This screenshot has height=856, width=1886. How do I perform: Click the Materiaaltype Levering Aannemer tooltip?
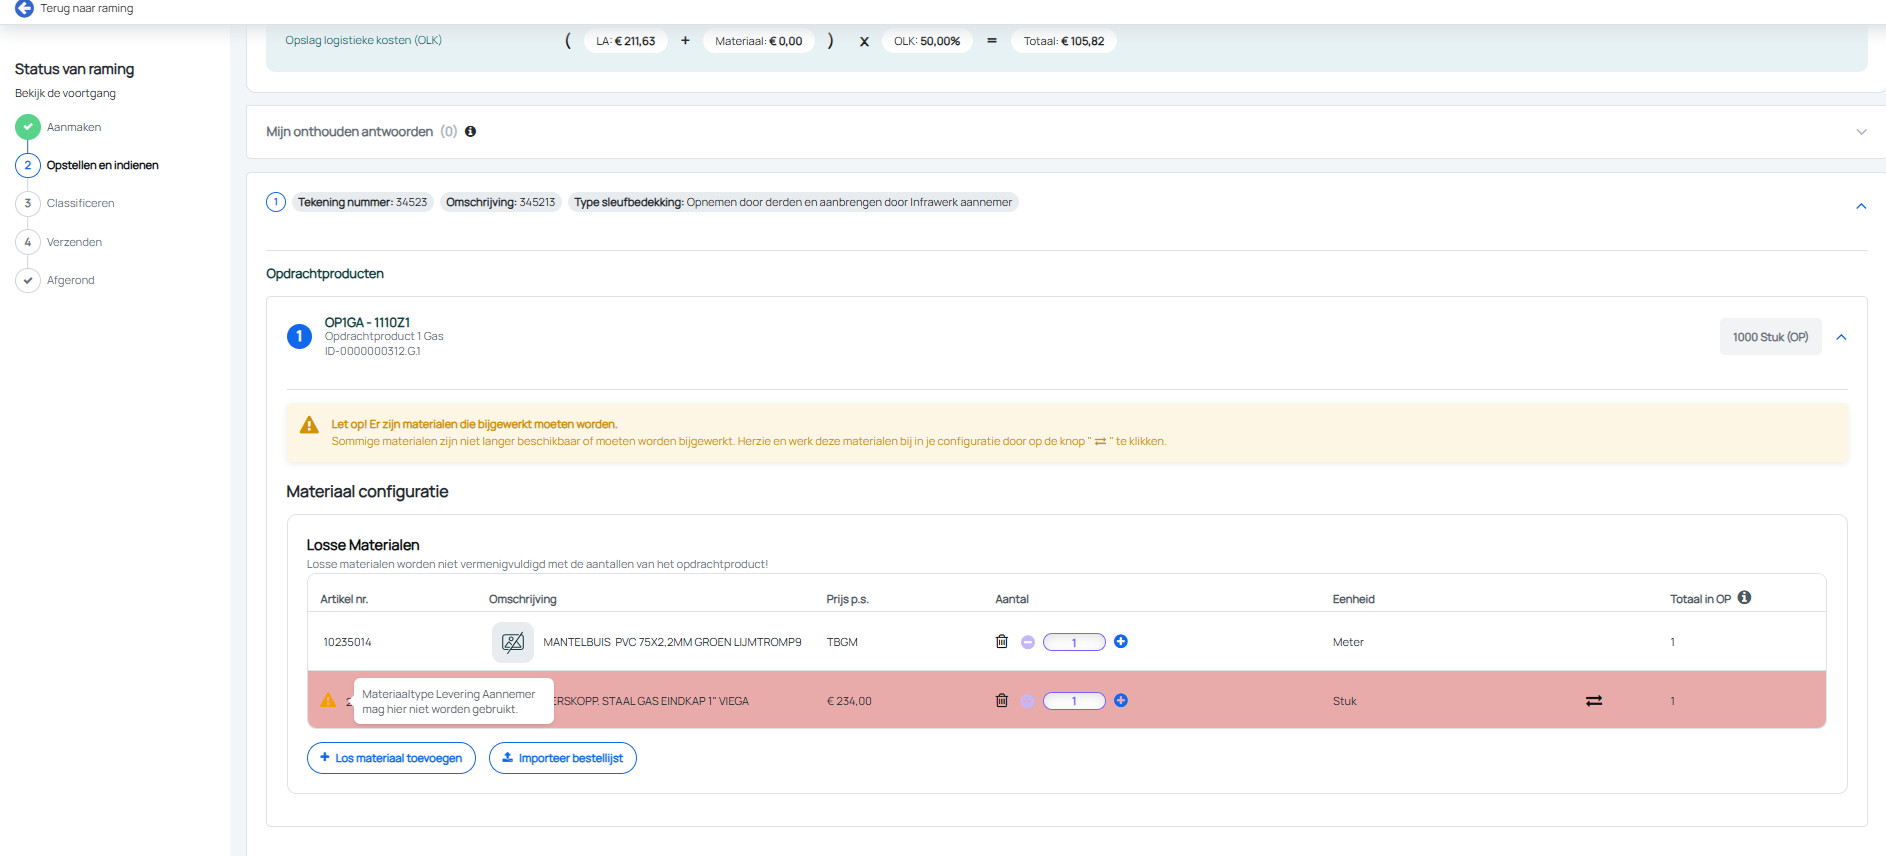pyautogui.click(x=453, y=701)
